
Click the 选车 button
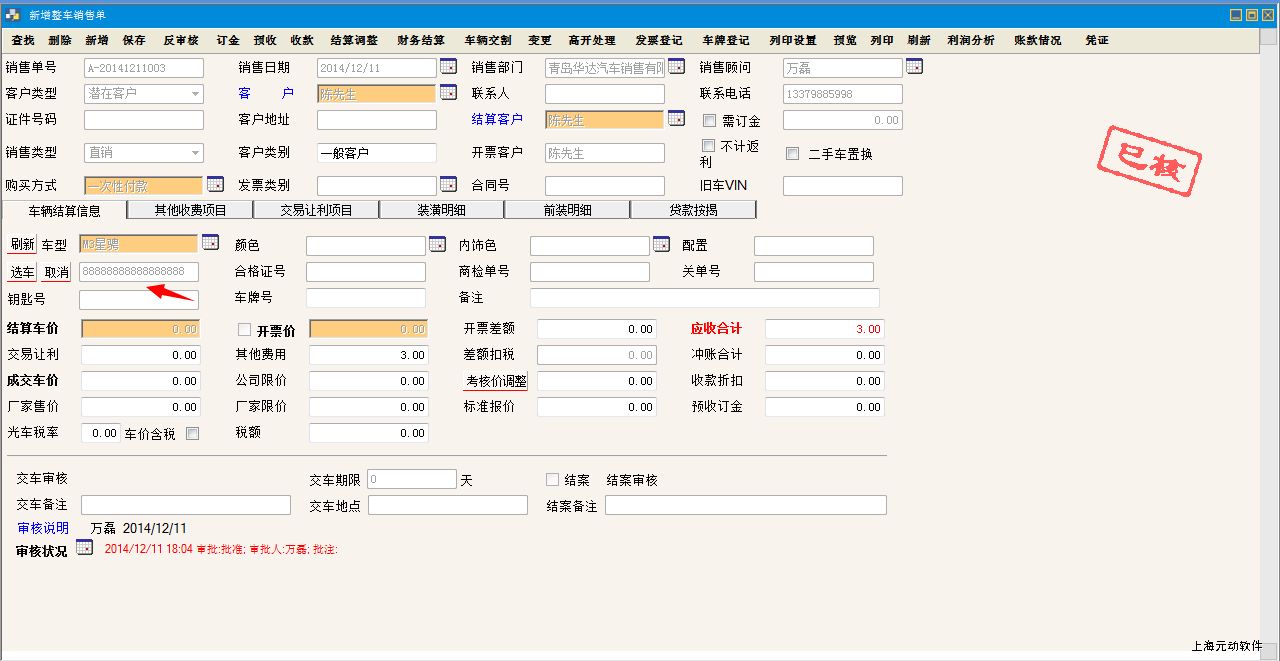coord(22,272)
